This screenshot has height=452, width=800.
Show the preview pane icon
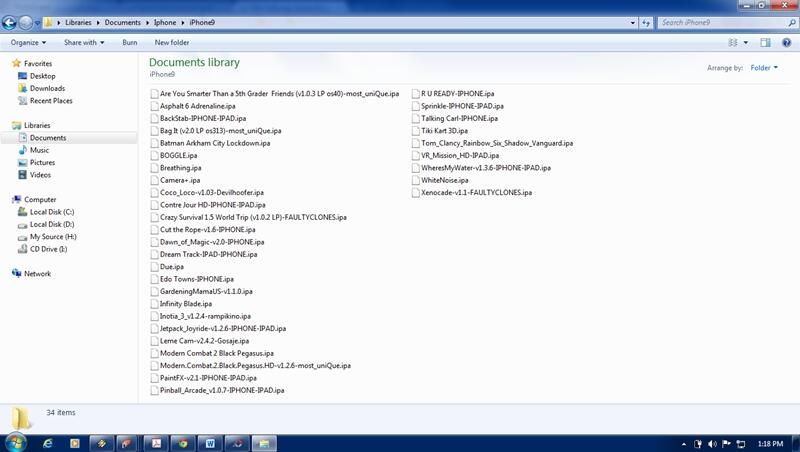765,42
